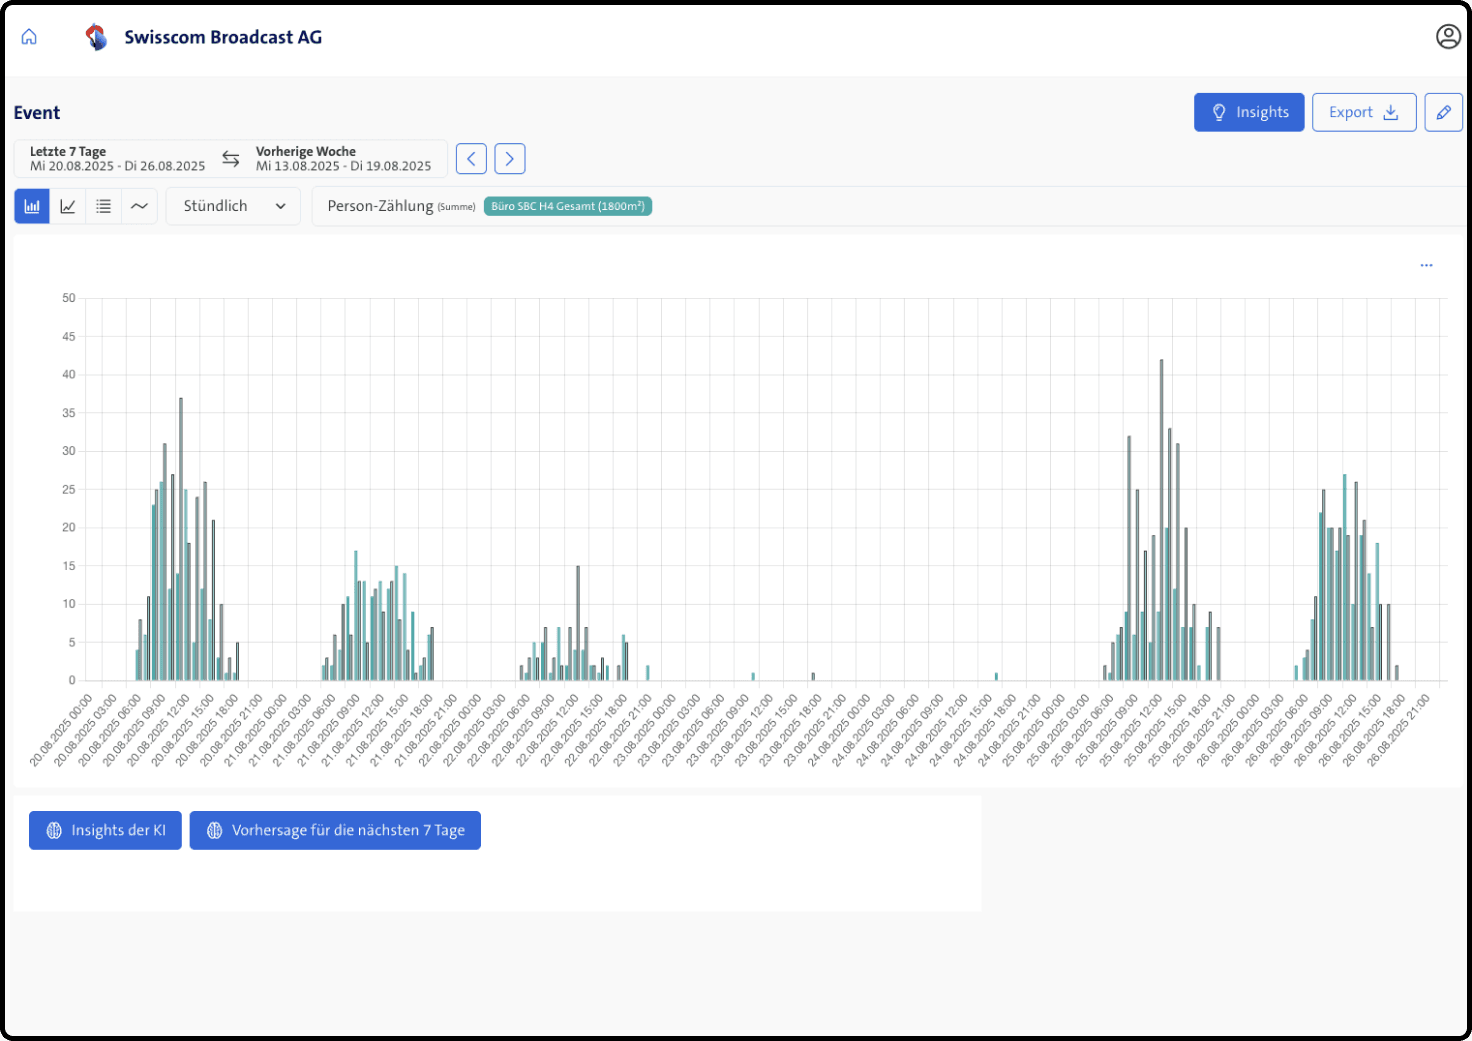This screenshot has height=1041, width=1472.
Task: Switch to the line chart view icon
Action: click(67, 206)
